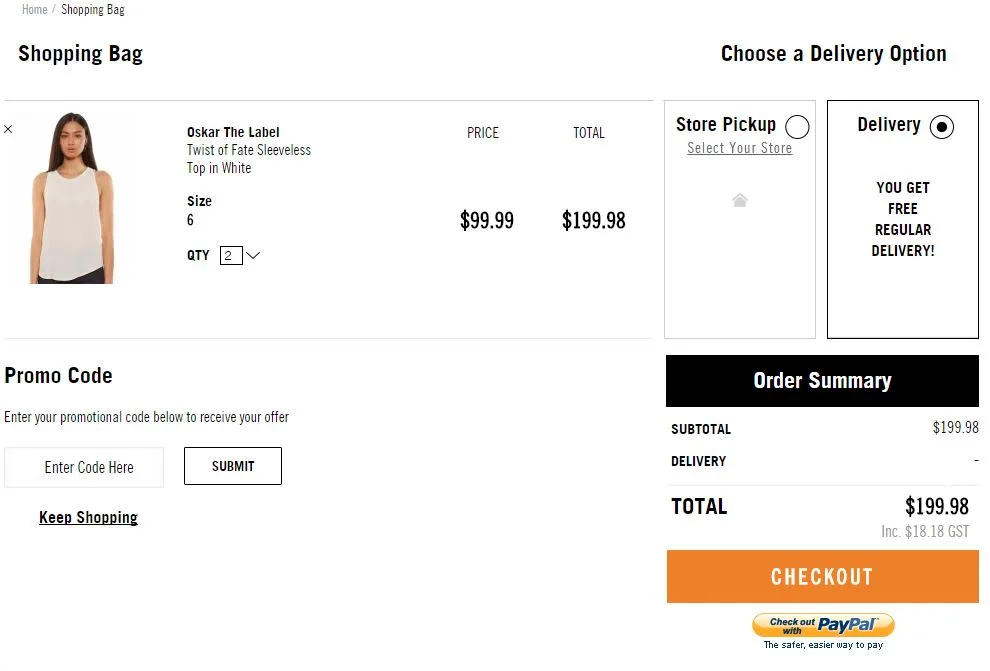Open the QTY dropdown arrow
This screenshot has width=990, height=671.
pos(253,255)
